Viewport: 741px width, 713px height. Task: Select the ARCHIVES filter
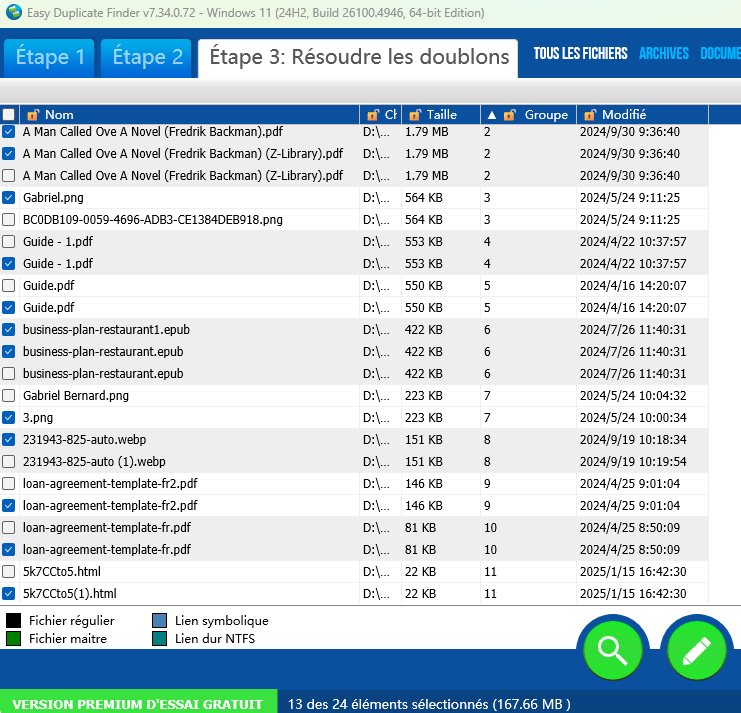point(663,53)
